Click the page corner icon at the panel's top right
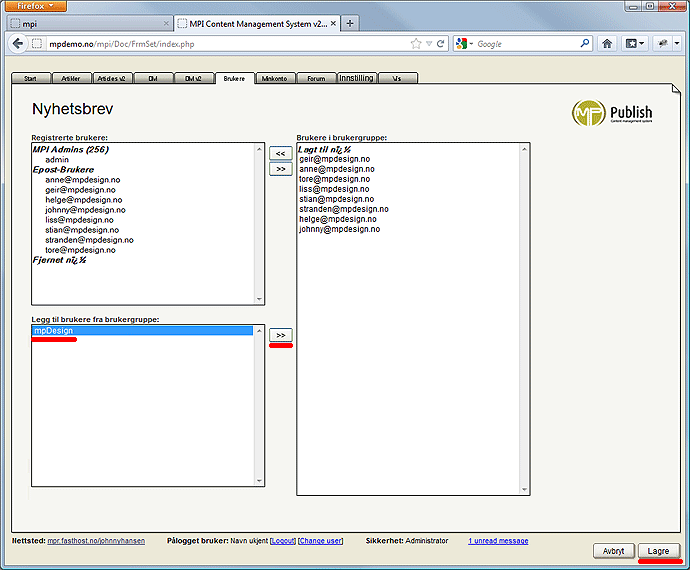 pyautogui.click(x=675, y=89)
